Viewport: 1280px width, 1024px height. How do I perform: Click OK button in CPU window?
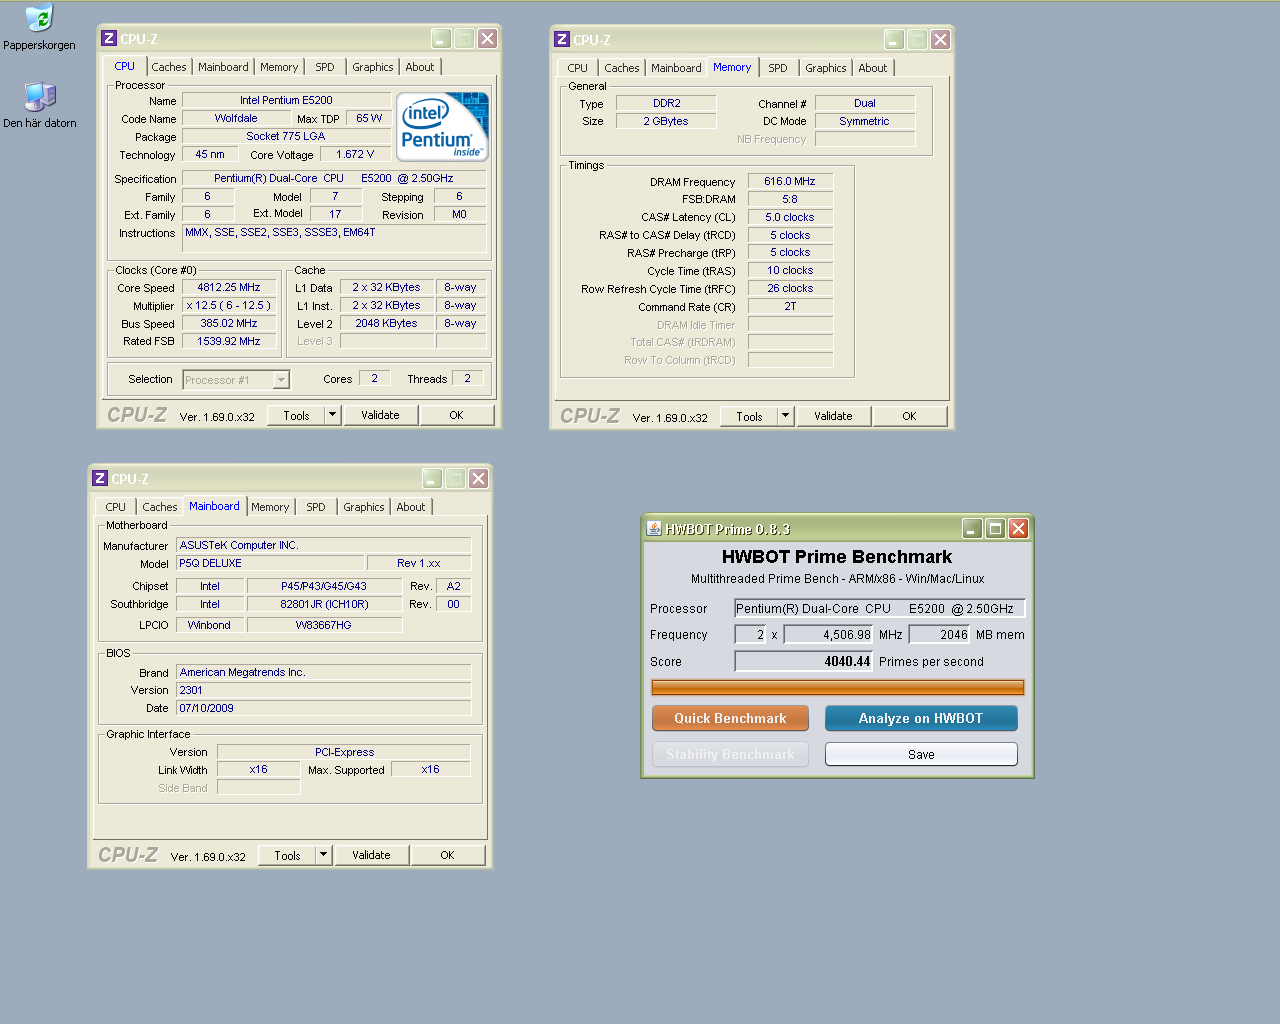tap(456, 415)
